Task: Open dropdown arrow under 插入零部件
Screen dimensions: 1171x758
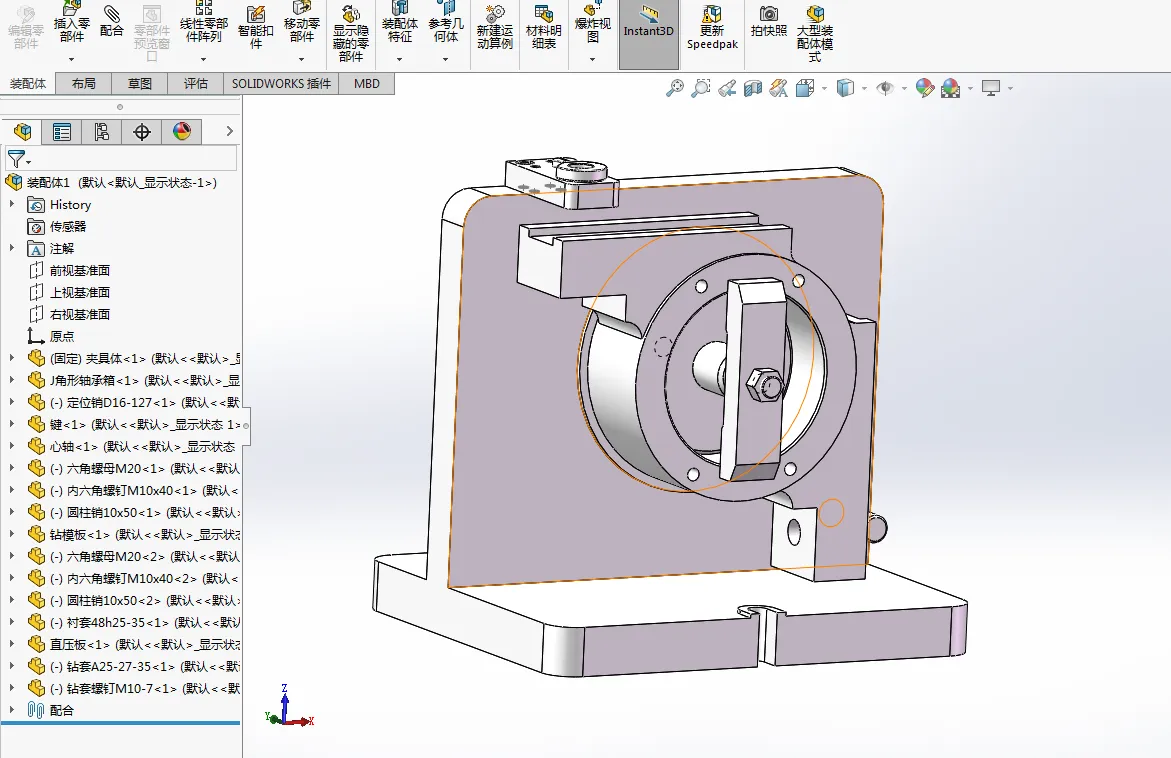Action: point(72,59)
